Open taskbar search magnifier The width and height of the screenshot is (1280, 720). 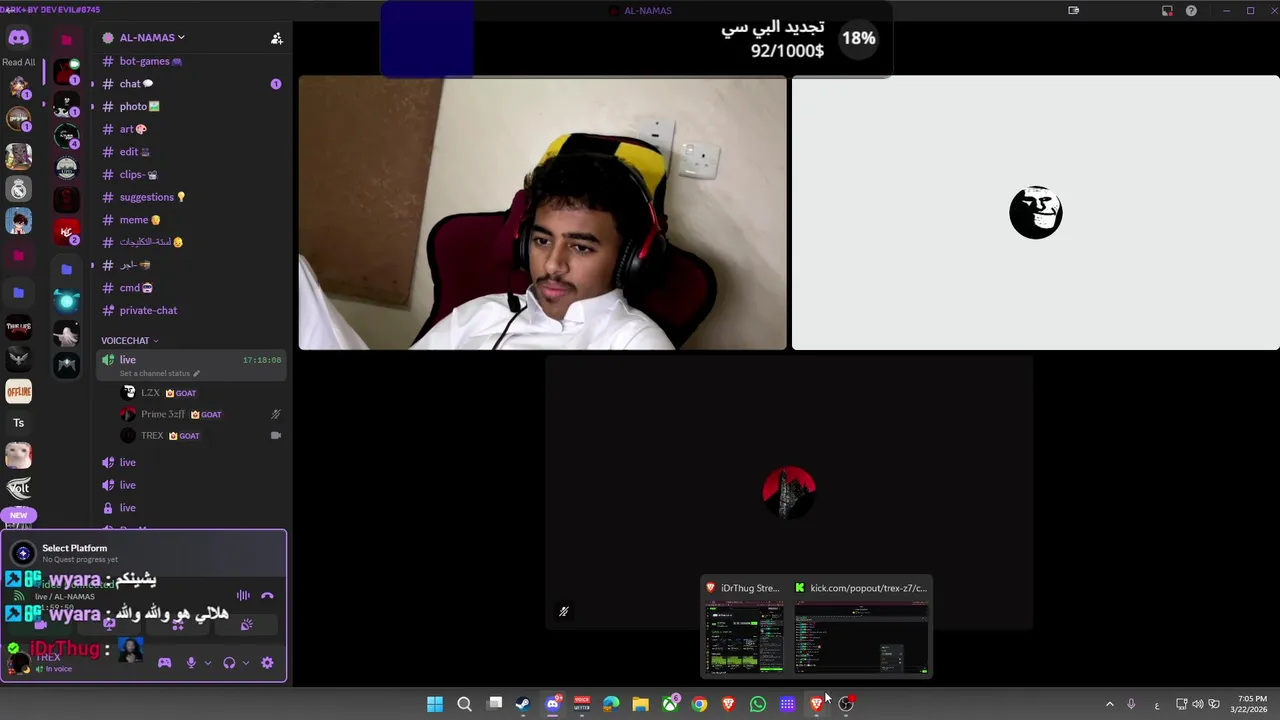coord(464,704)
